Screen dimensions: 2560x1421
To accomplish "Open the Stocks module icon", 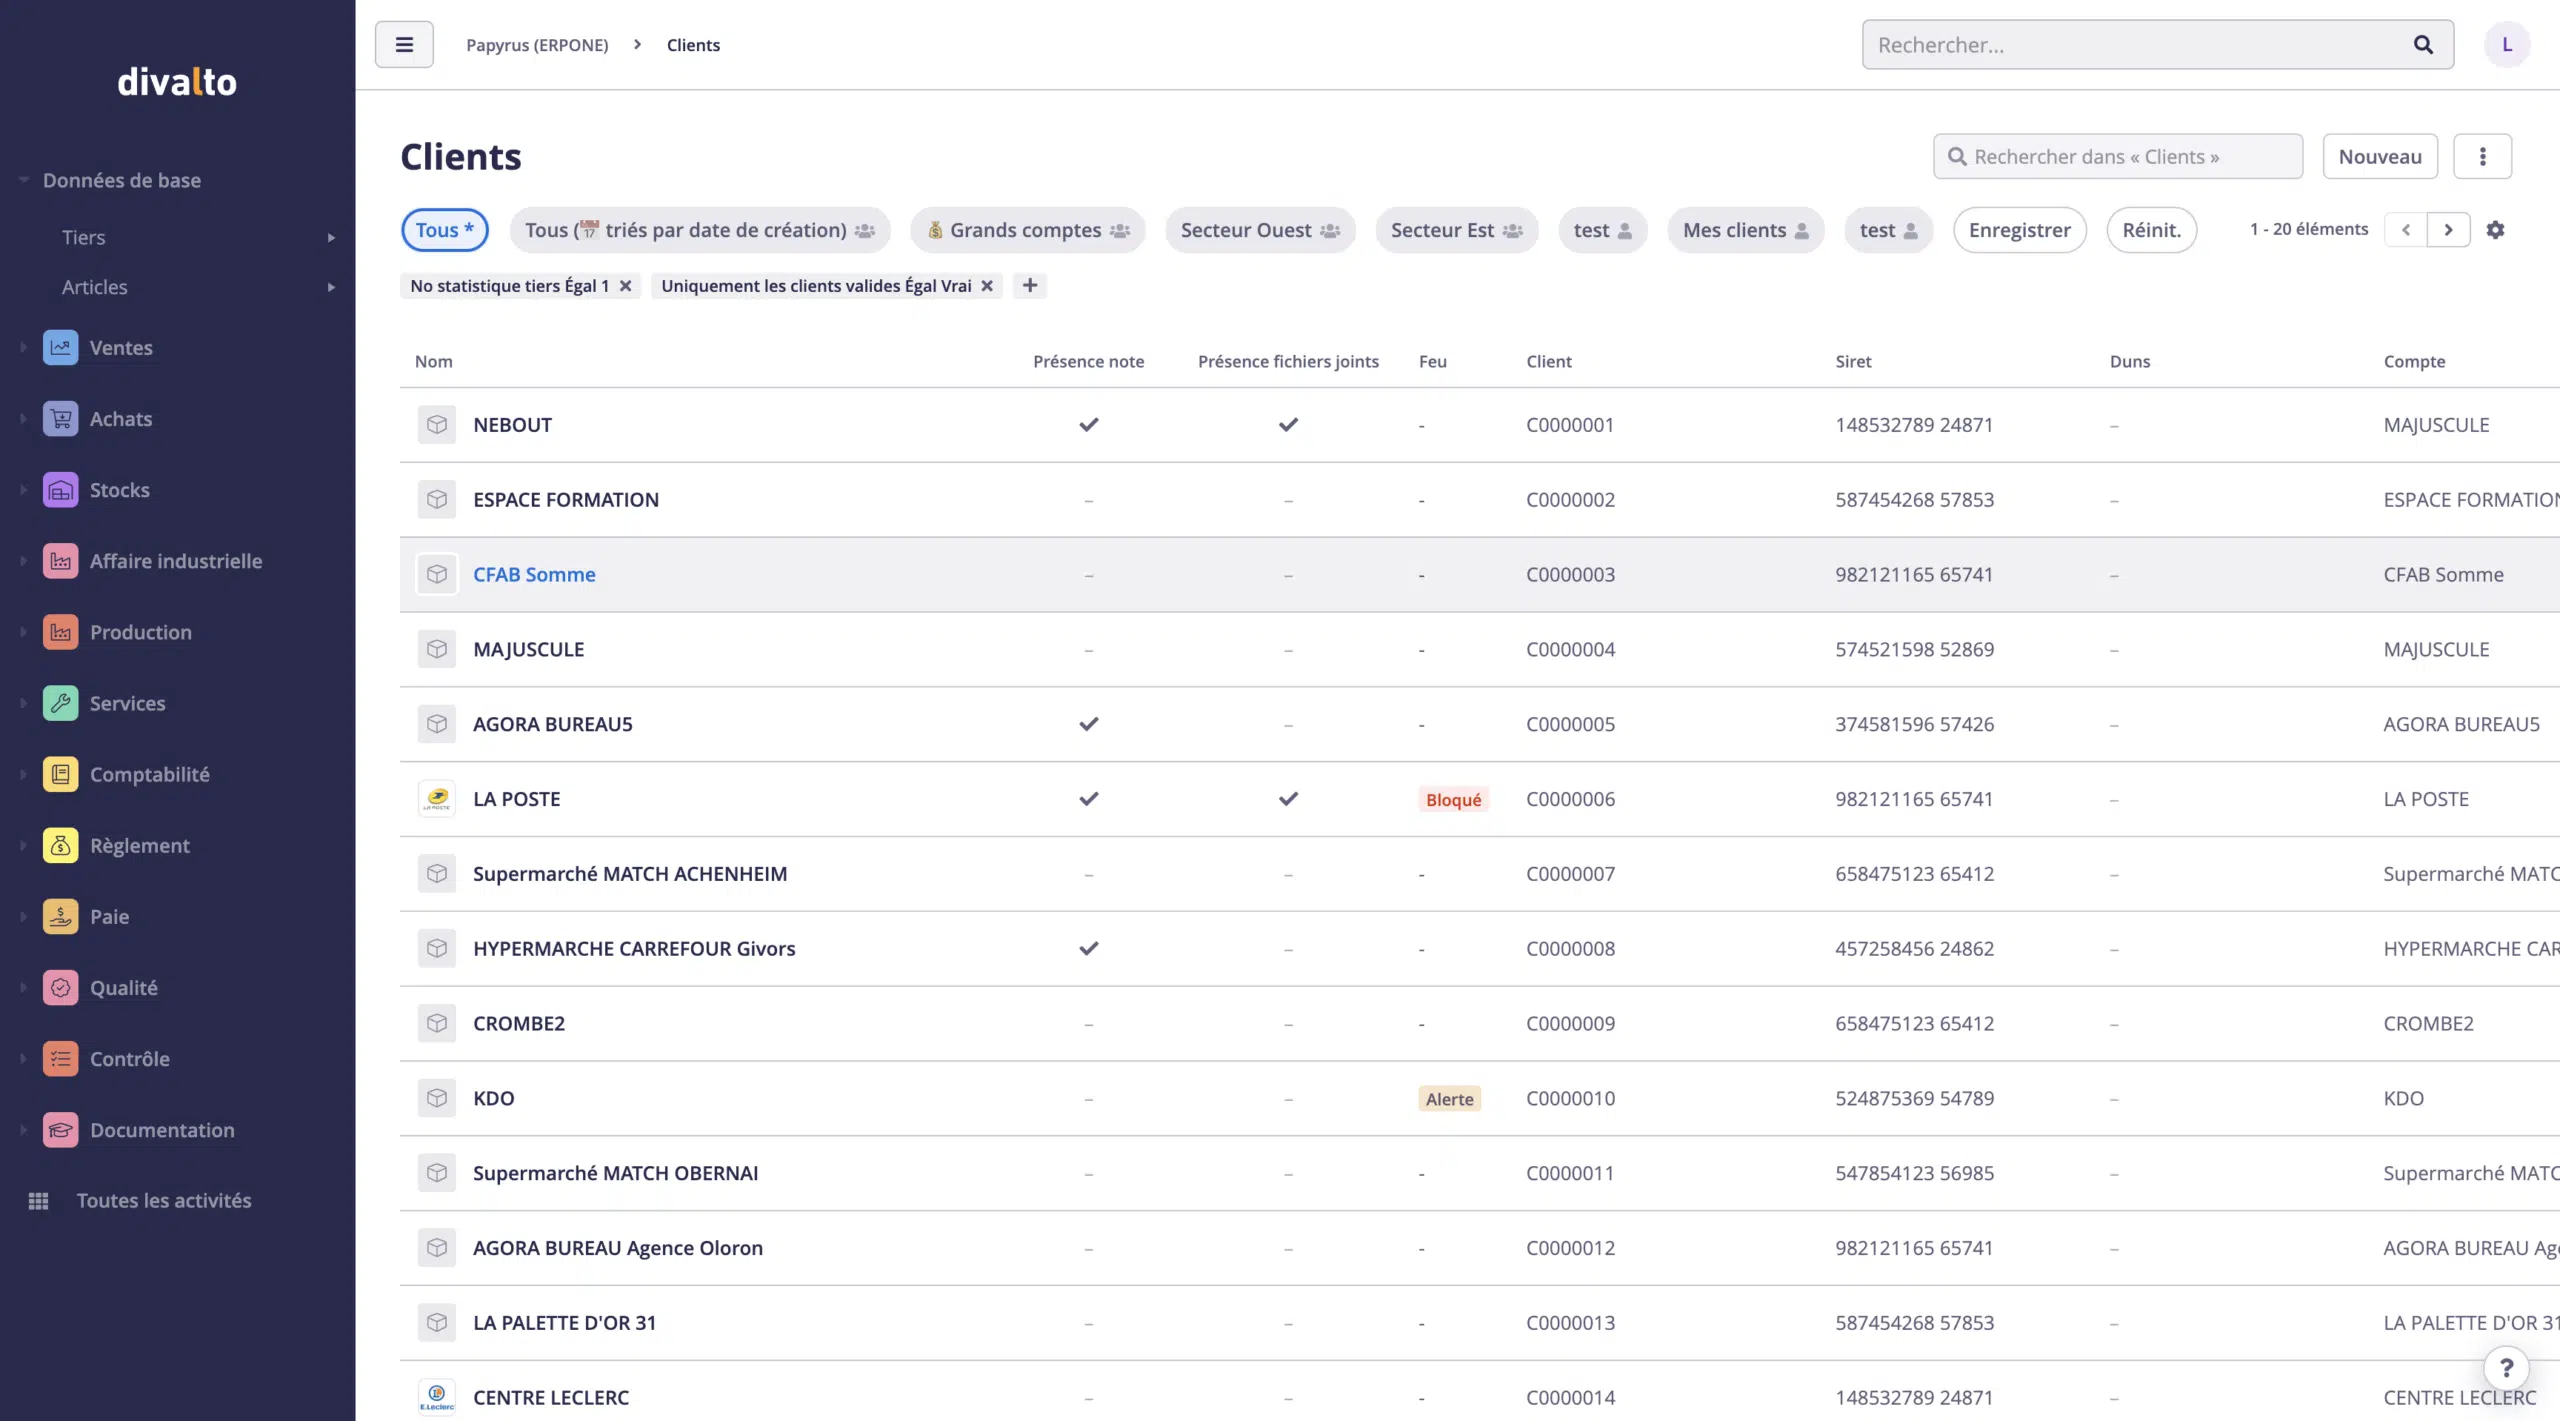I will point(60,490).
